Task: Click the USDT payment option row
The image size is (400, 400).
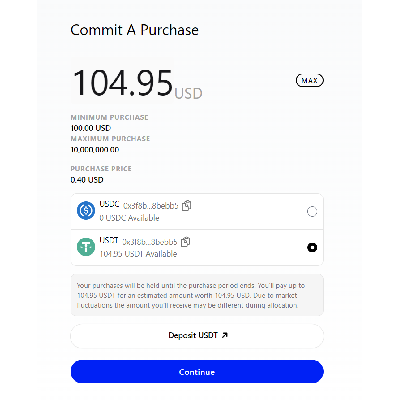Action: click(197, 248)
